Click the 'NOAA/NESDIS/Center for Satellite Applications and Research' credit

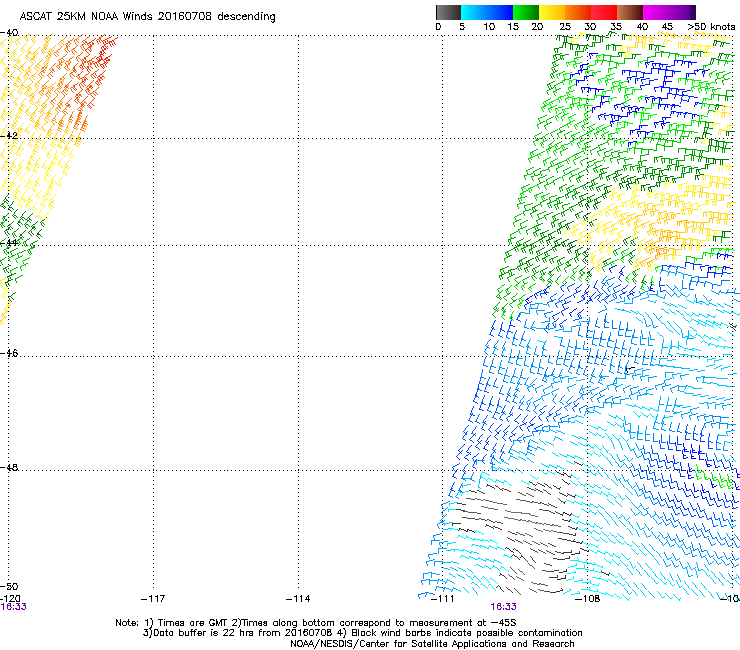[x=432, y=644]
